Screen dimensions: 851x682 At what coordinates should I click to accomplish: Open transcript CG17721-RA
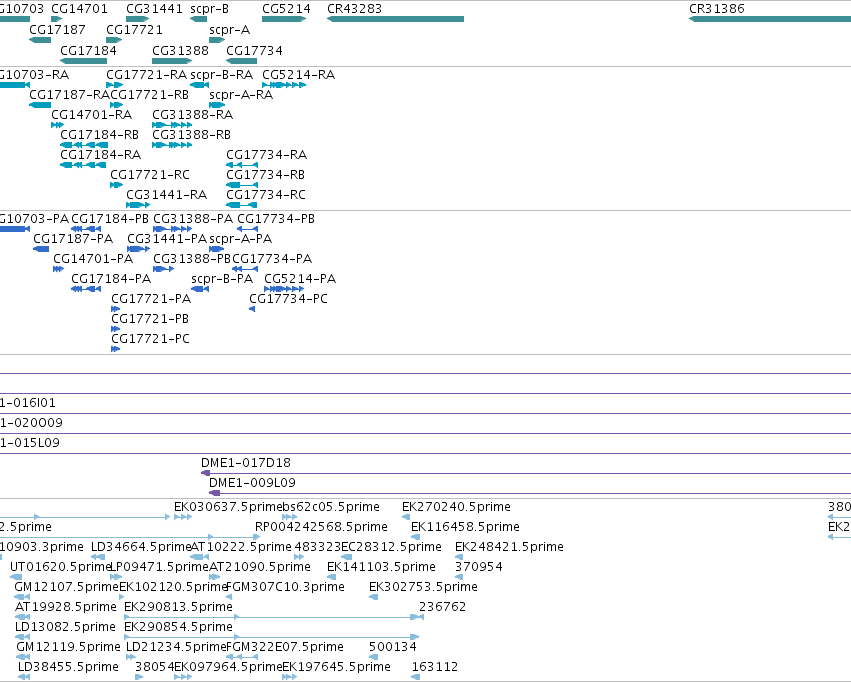(147, 74)
